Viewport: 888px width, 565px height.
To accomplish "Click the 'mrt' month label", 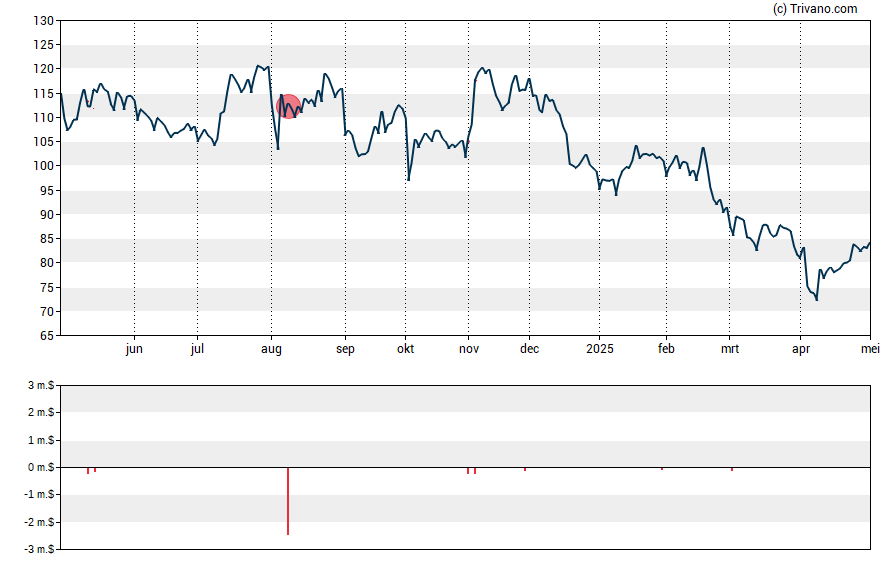I will 730,349.
